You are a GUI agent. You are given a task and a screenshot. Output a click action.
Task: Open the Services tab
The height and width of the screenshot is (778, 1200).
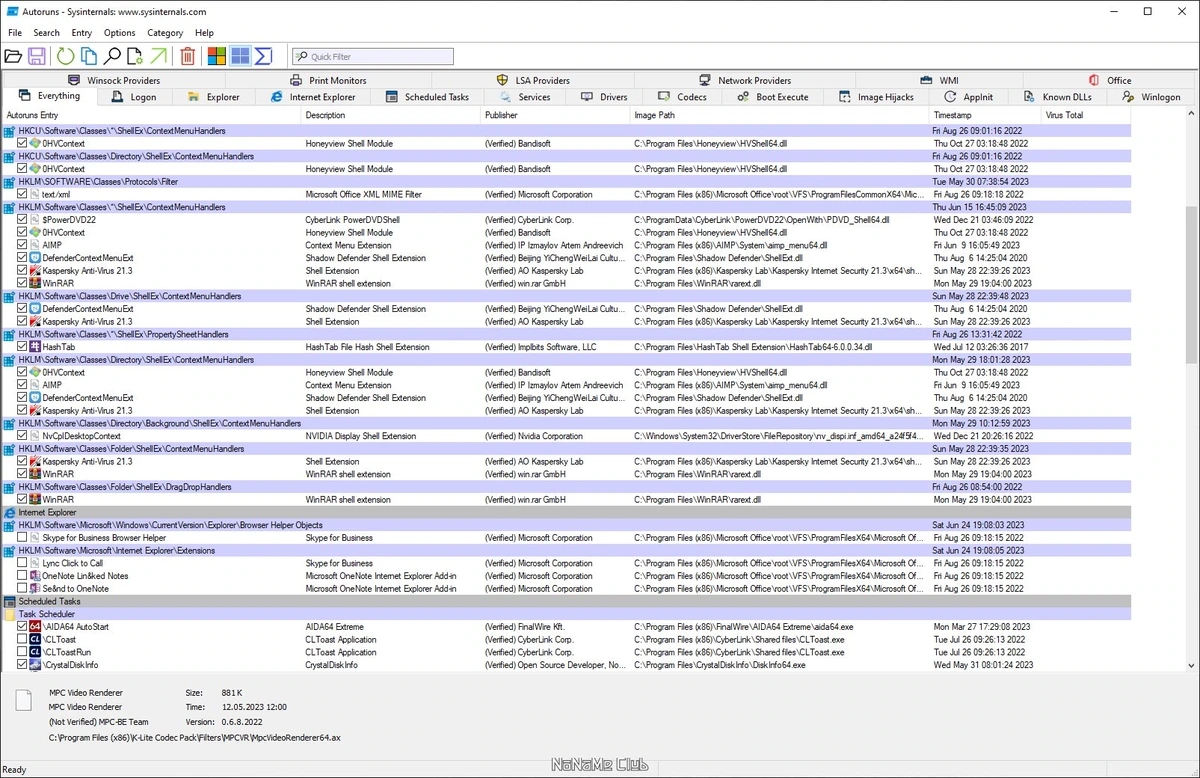(x=524, y=97)
